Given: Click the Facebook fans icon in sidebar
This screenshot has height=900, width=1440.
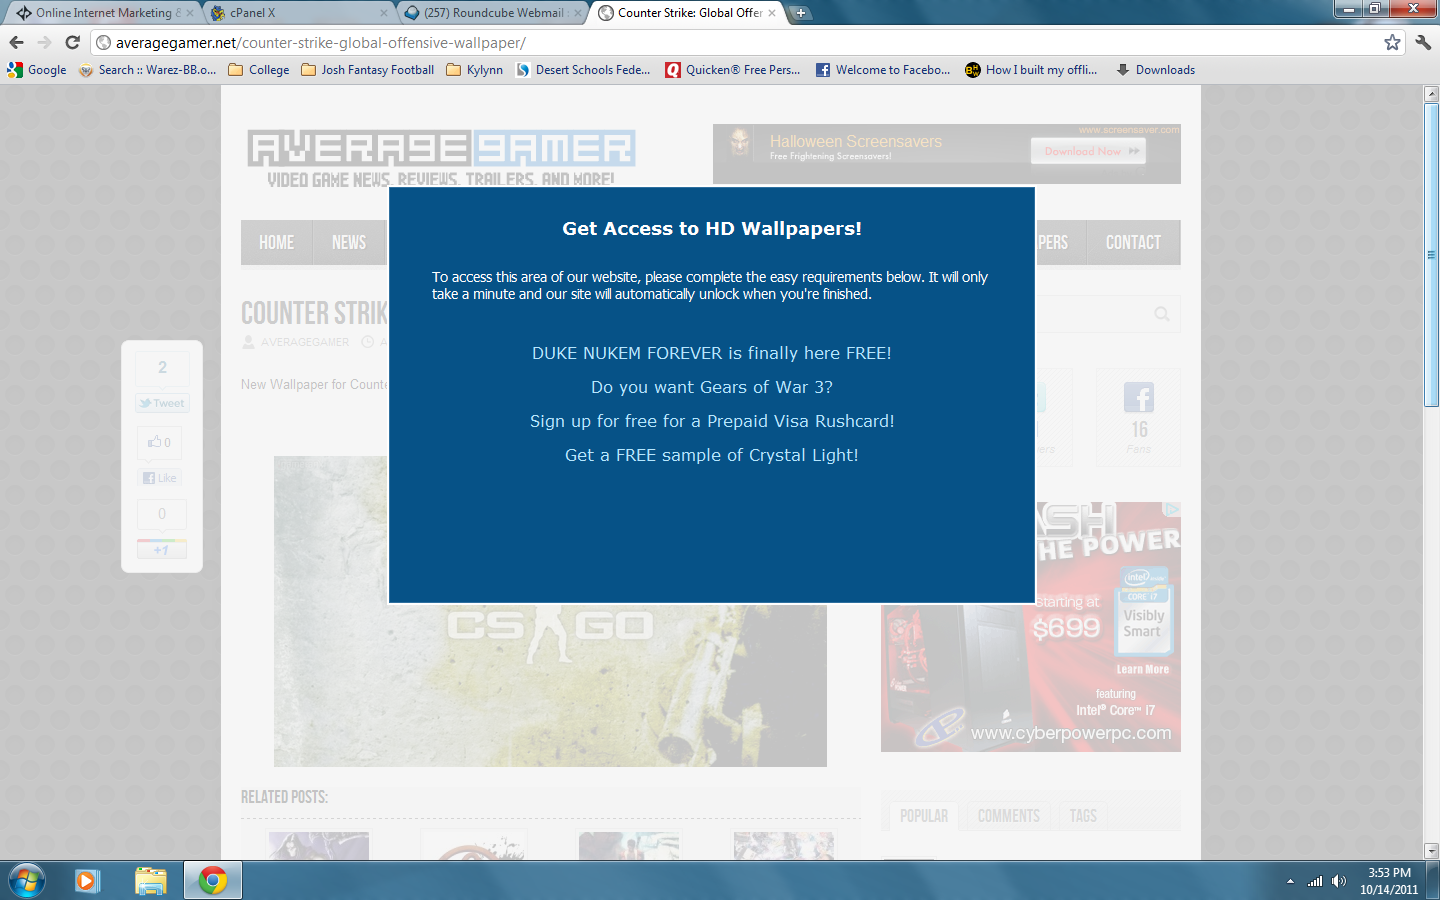Looking at the screenshot, I should point(1139,398).
